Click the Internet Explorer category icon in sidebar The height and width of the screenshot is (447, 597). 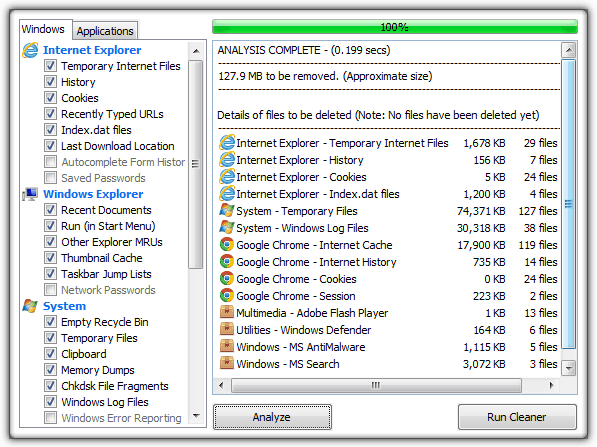click(30, 50)
